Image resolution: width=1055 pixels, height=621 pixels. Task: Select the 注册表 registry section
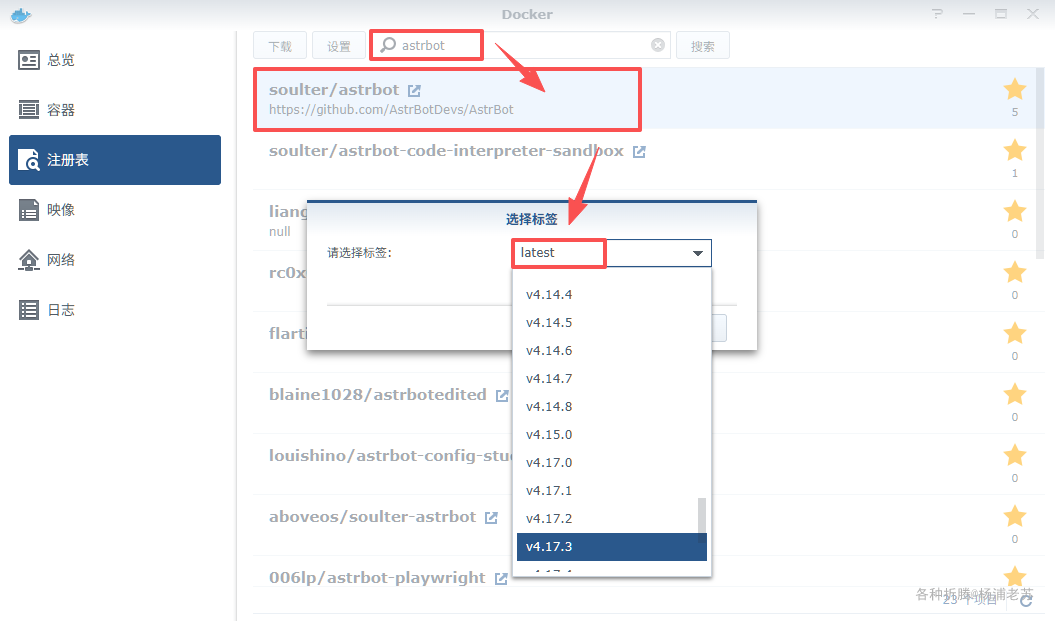(114, 159)
